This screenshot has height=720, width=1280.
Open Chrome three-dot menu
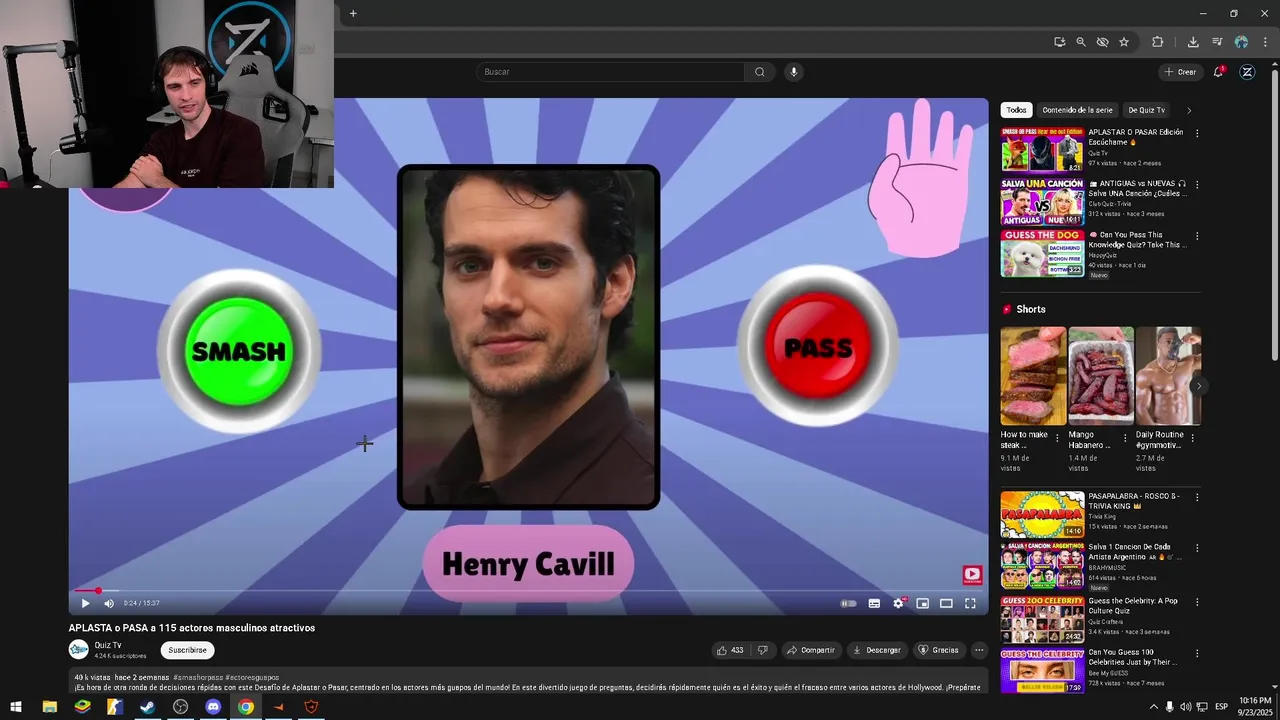(x=1265, y=42)
